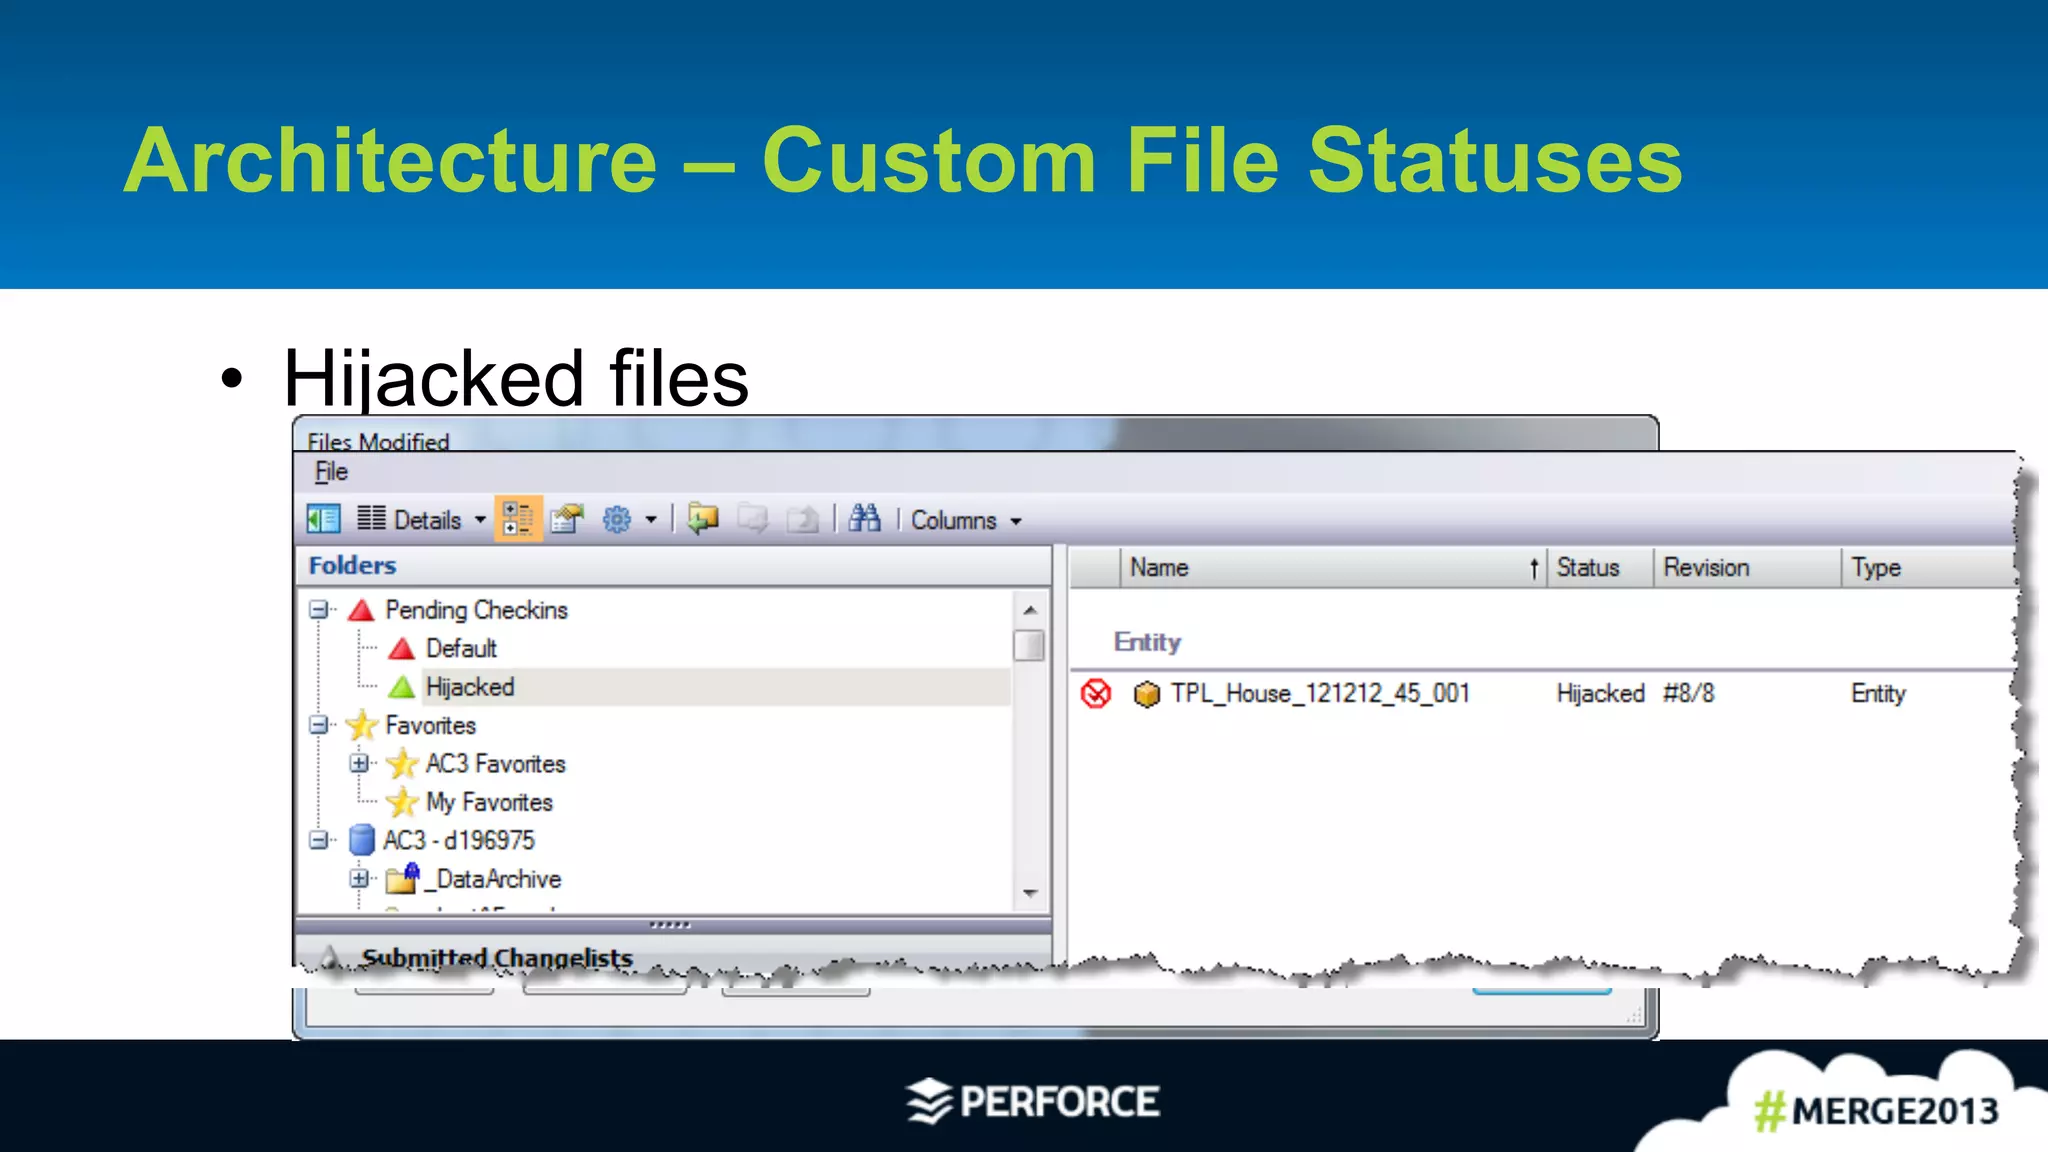Sort by the Type column header
The image size is (2048, 1152).
1927,567
